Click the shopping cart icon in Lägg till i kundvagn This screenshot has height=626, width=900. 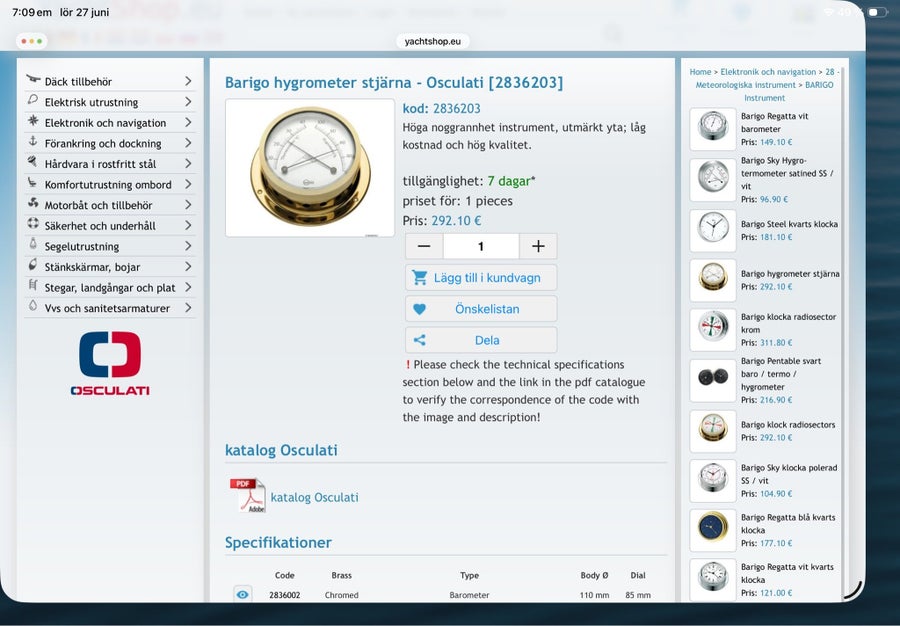point(420,278)
